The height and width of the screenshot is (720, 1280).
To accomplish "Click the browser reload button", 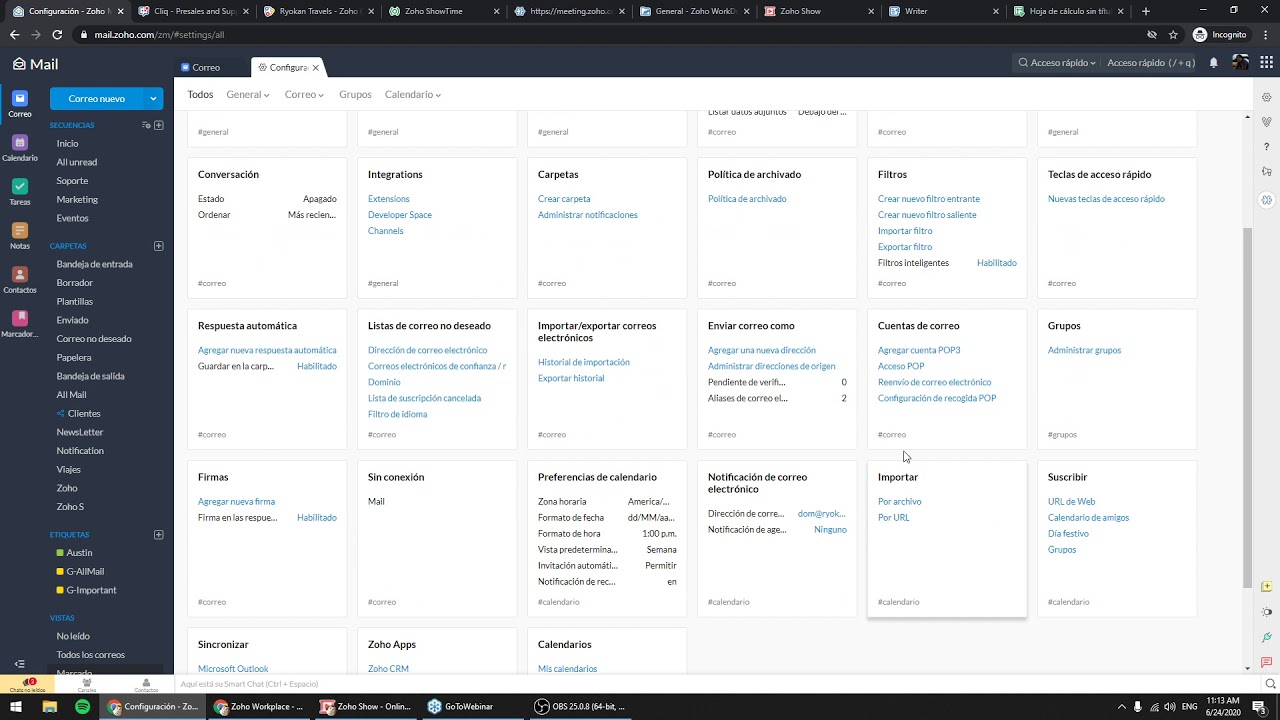I will (x=57, y=34).
